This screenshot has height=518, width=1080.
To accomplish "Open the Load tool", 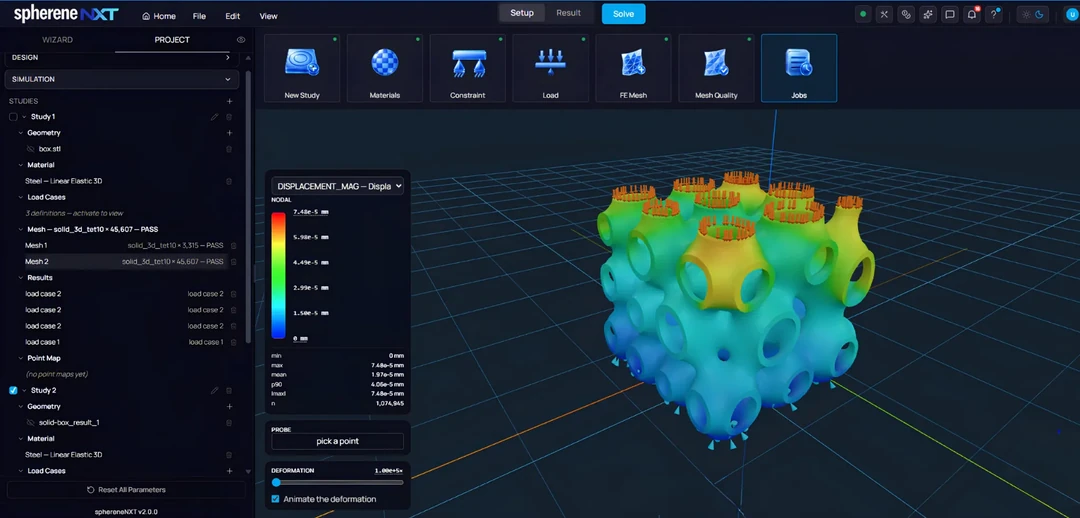I will tap(550, 68).
